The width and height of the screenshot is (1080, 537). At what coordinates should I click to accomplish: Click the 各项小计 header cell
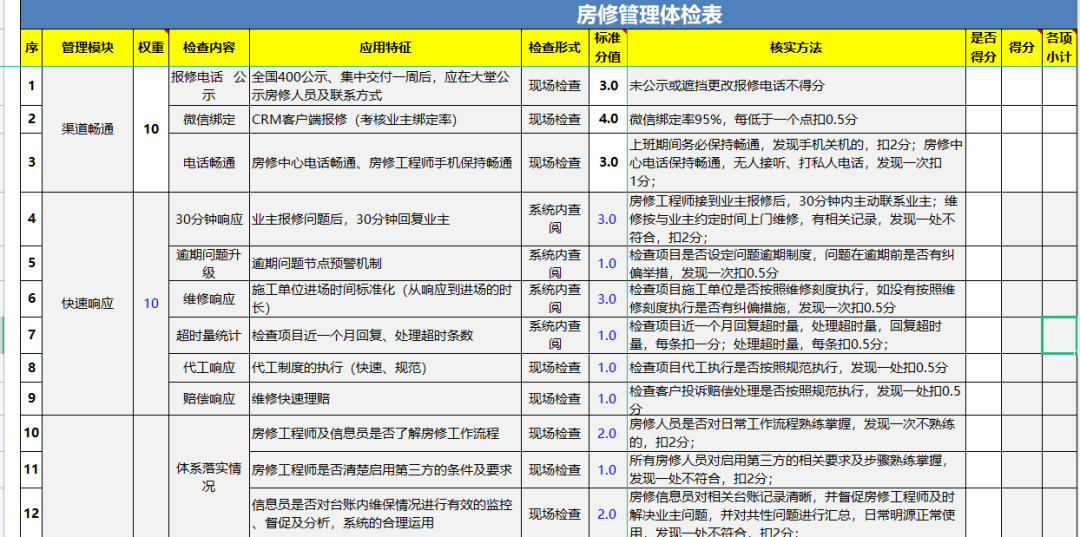click(1059, 48)
